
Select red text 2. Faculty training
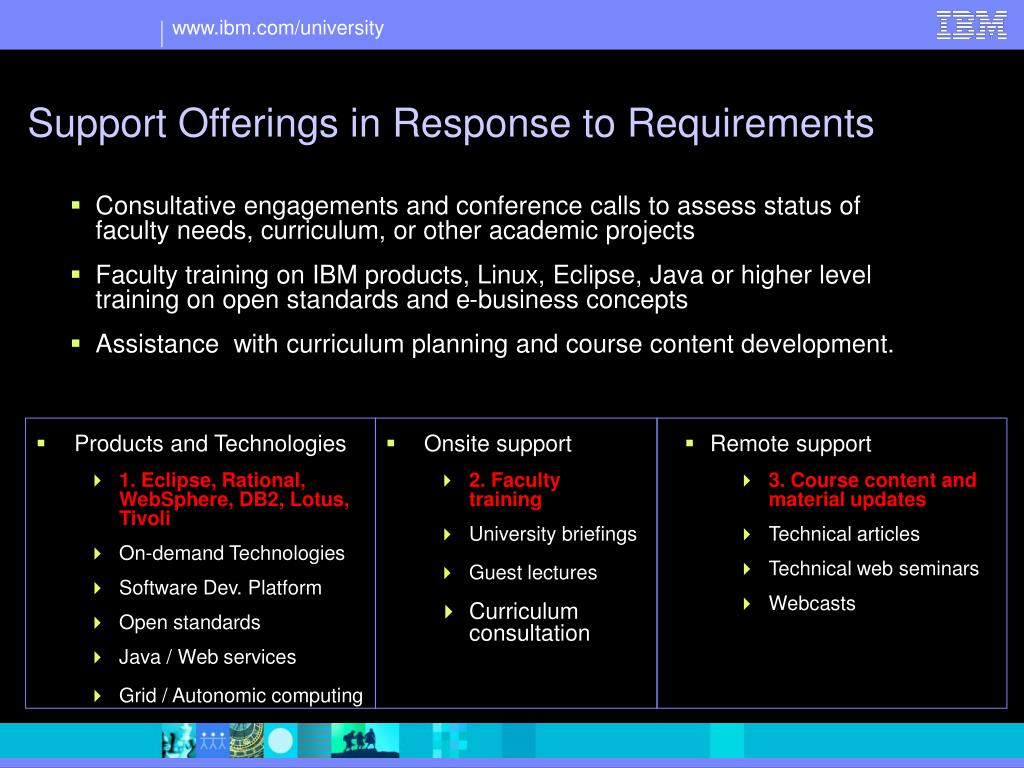tap(515, 490)
